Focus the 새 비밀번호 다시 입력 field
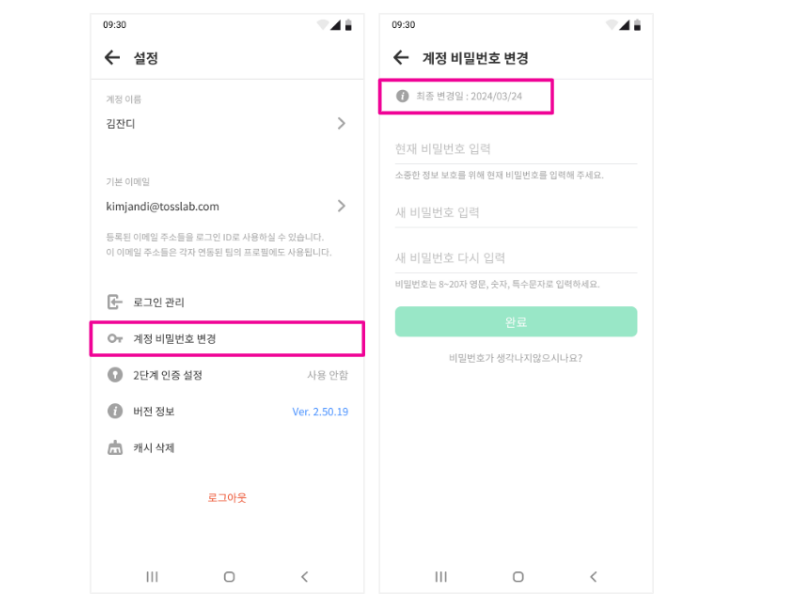804x607 pixels. [515, 258]
